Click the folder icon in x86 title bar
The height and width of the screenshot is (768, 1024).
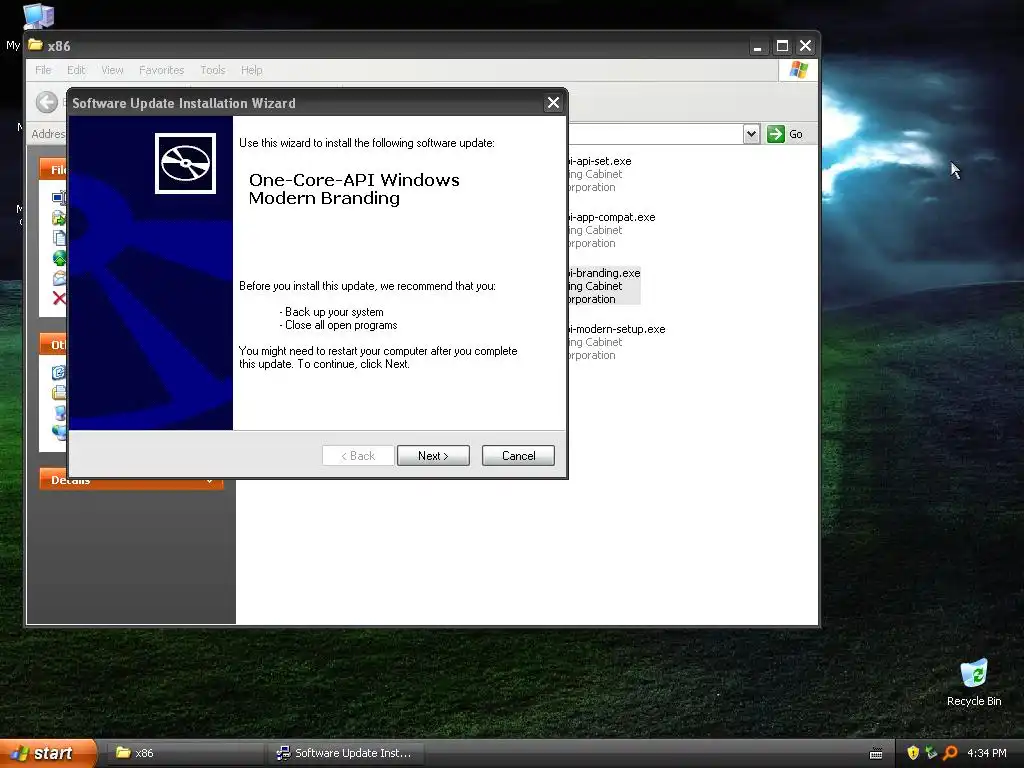pyautogui.click(x=35, y=45)
